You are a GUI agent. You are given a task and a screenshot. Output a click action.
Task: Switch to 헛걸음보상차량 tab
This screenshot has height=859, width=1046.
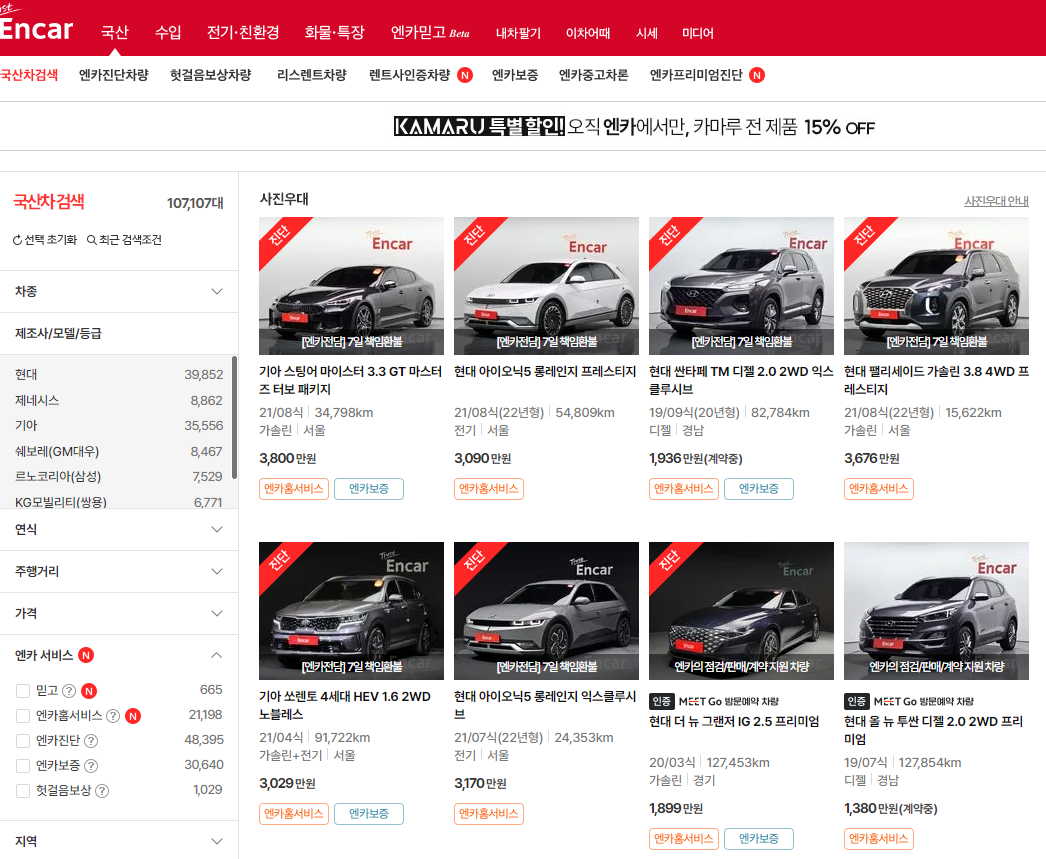click(210, 75)
